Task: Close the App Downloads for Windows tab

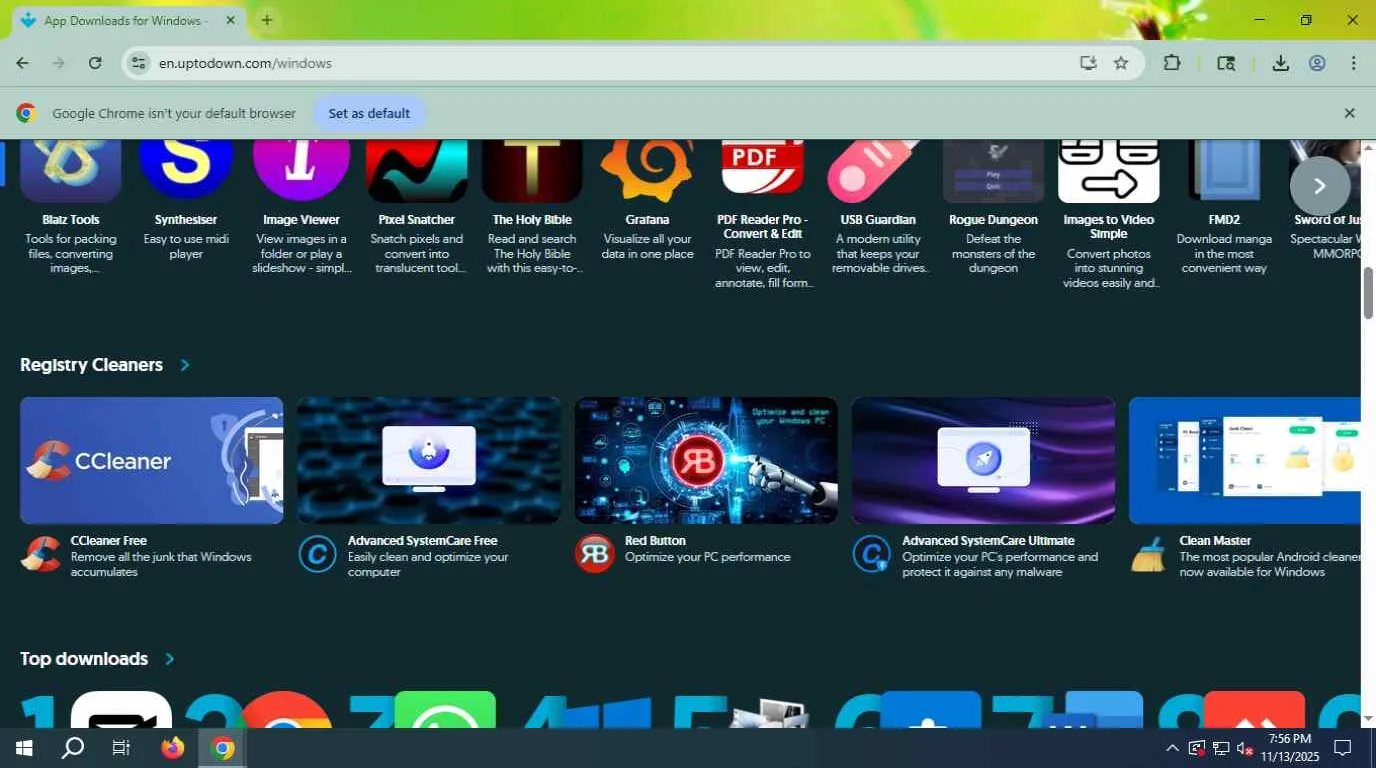Action: click(x=231, y=20)
